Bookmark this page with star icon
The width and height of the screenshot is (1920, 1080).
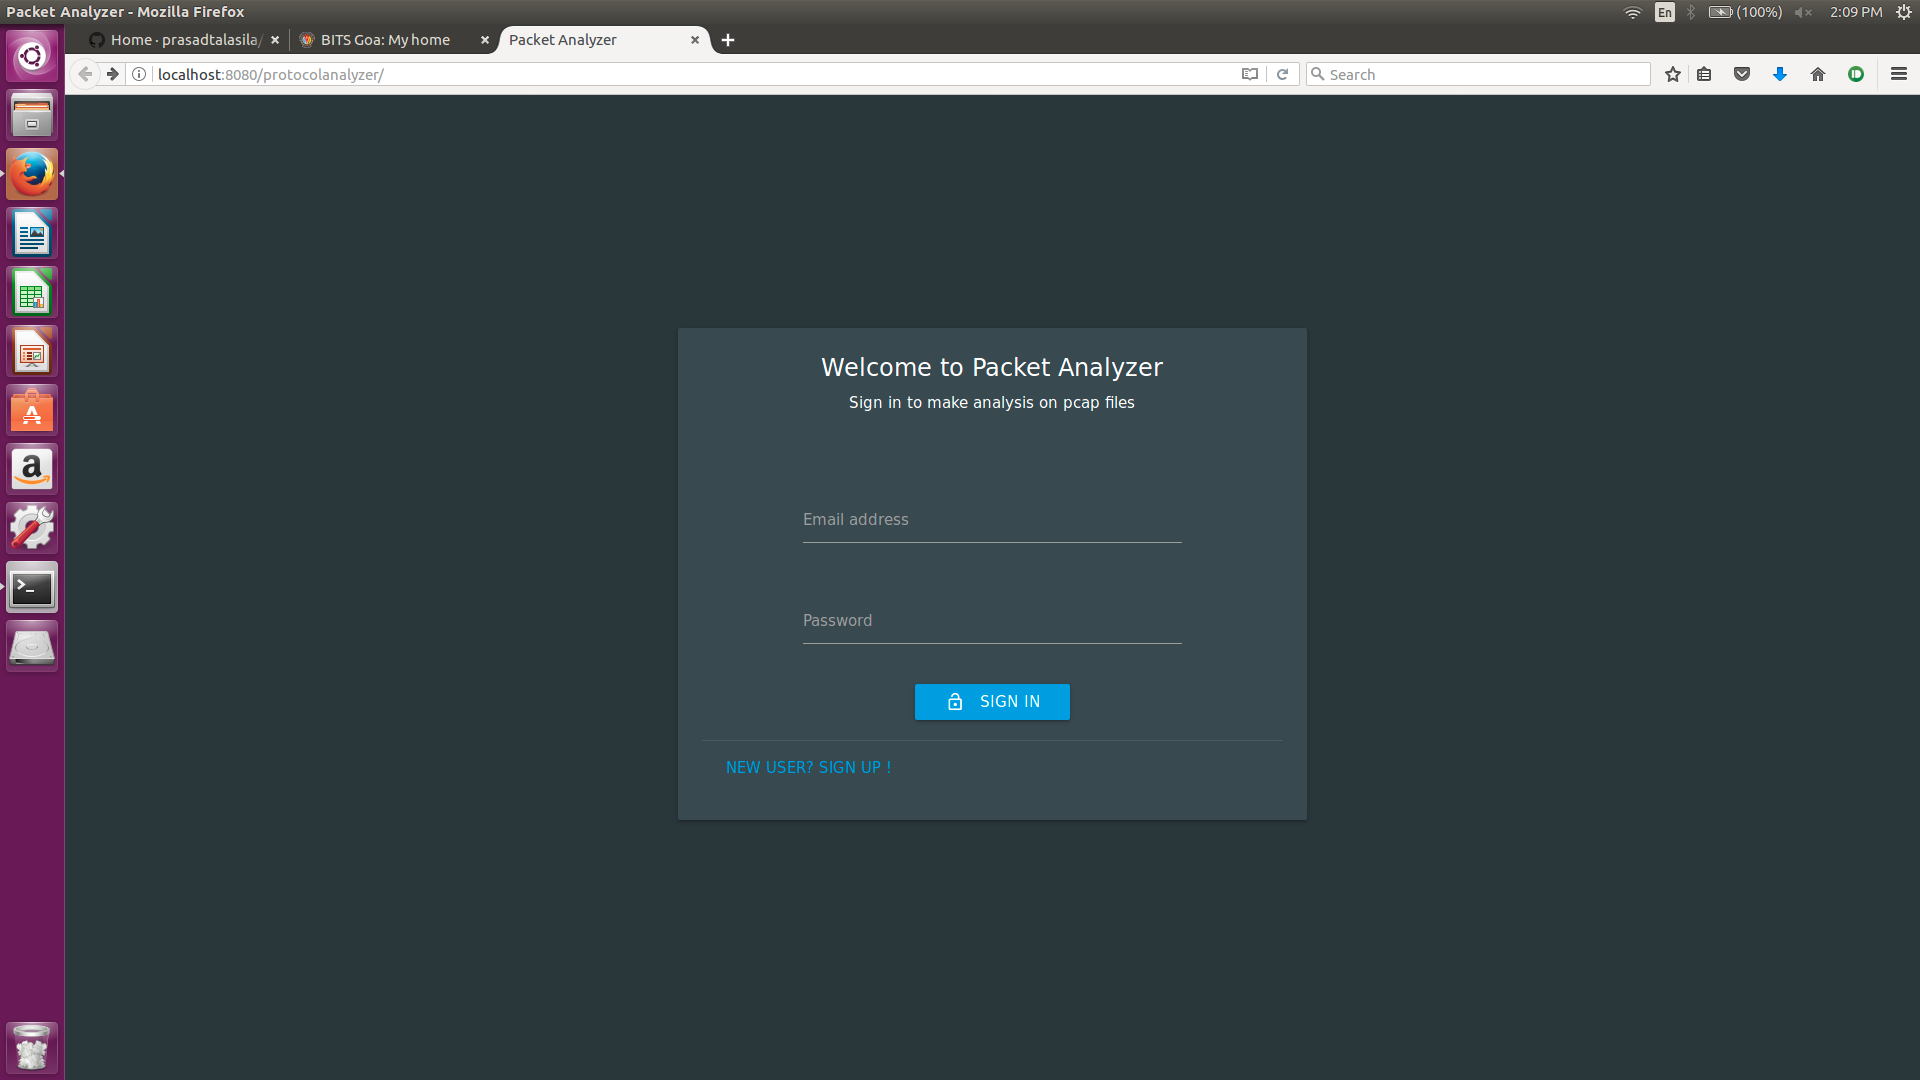point(1672,74)
